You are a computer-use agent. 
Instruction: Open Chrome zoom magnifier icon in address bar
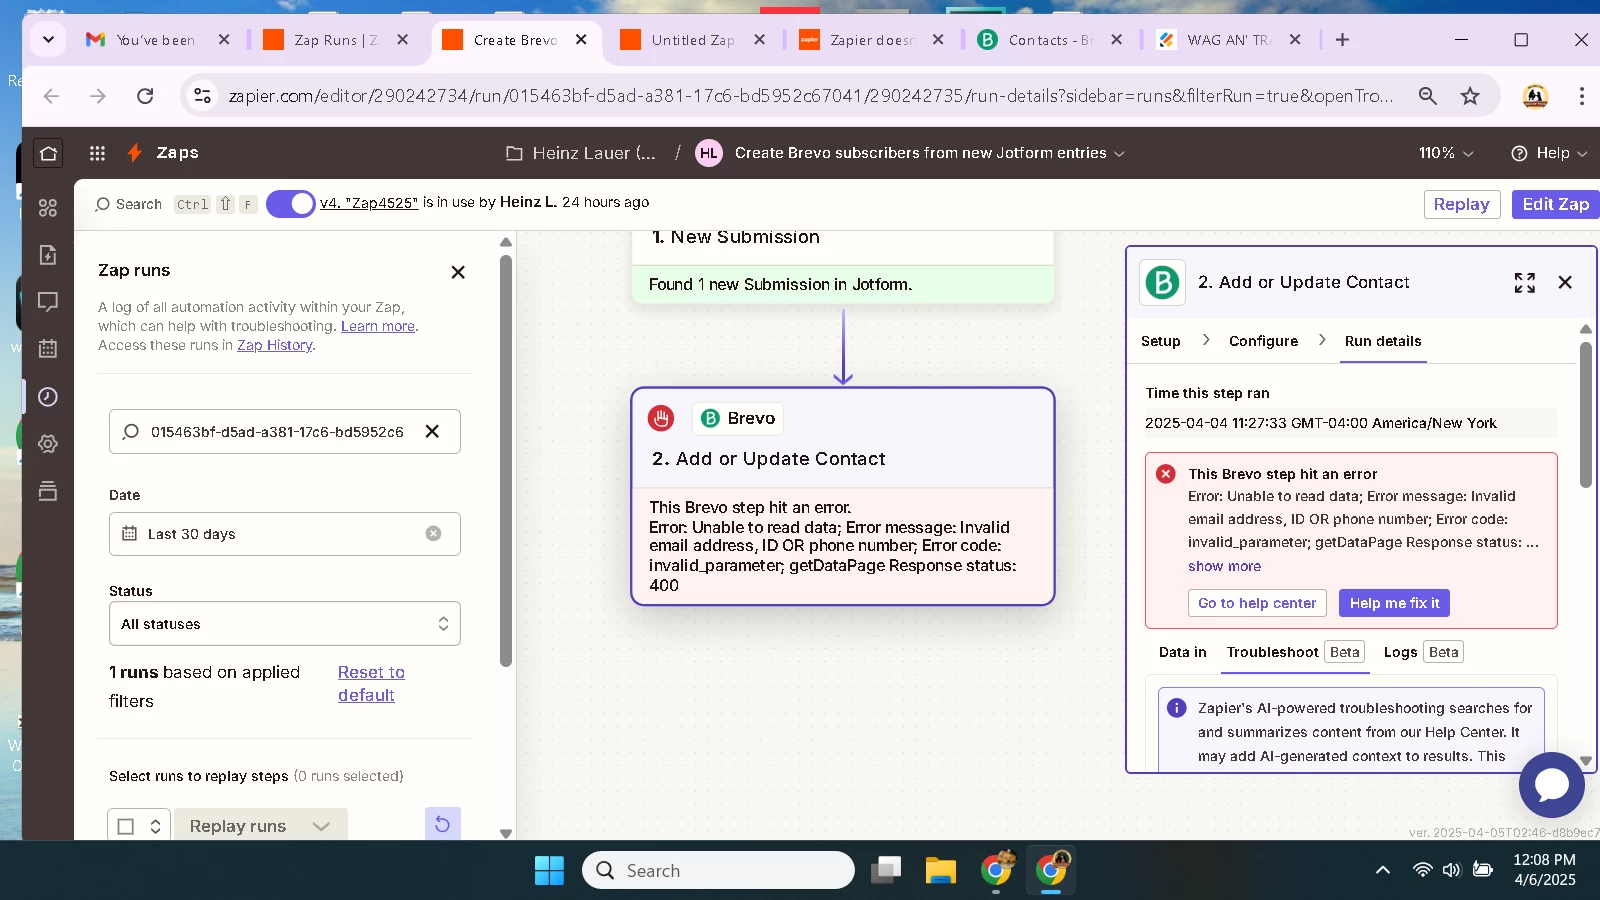(1427, 96)
